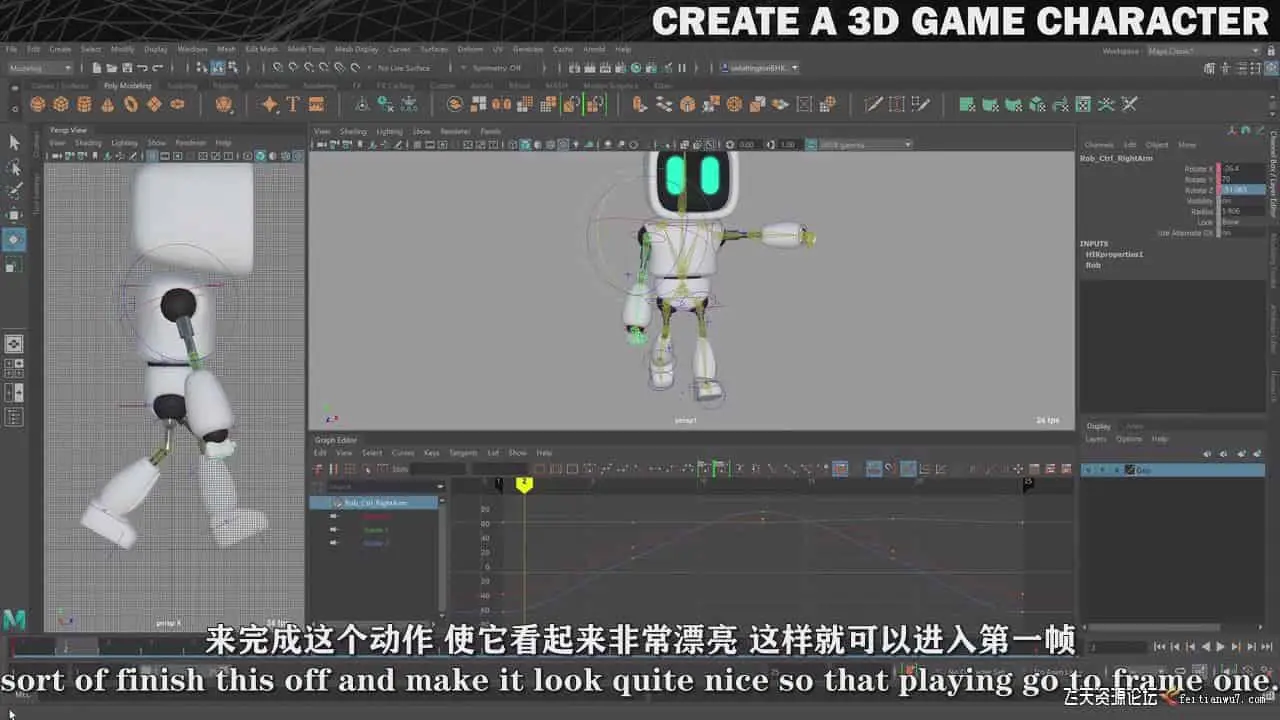Click the viewport exposure value field
Viewport: 1280px width, 720px height.
(748, 145)
